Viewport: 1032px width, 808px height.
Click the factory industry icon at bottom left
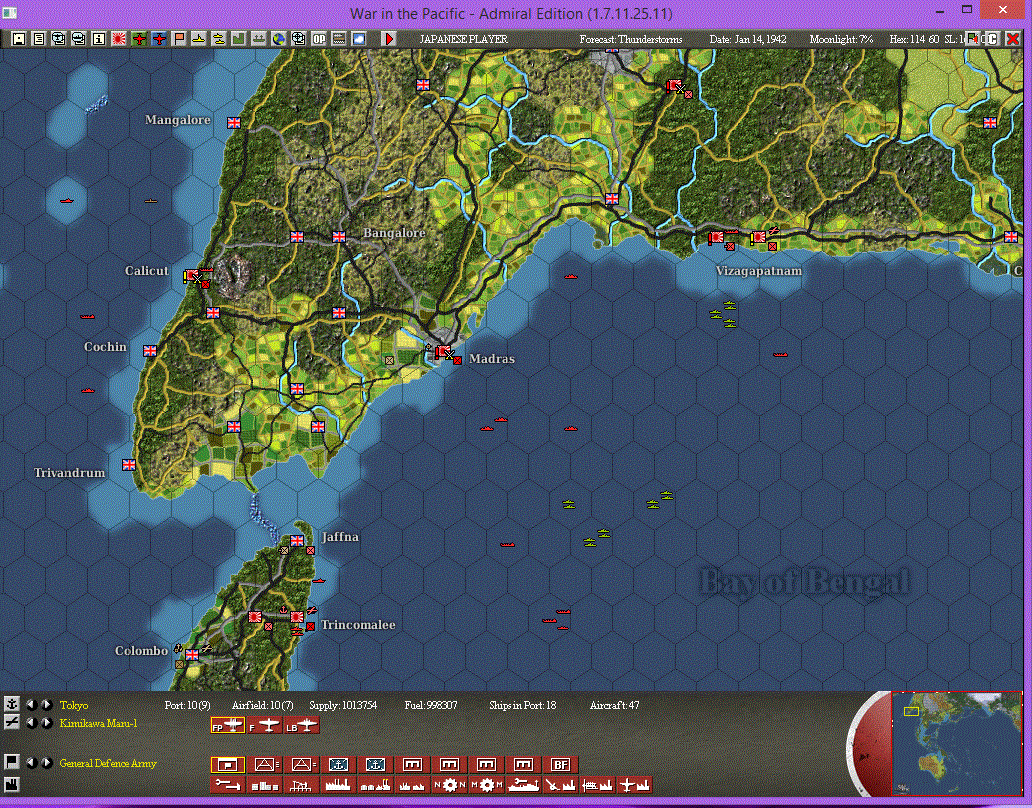pos(11,784)
